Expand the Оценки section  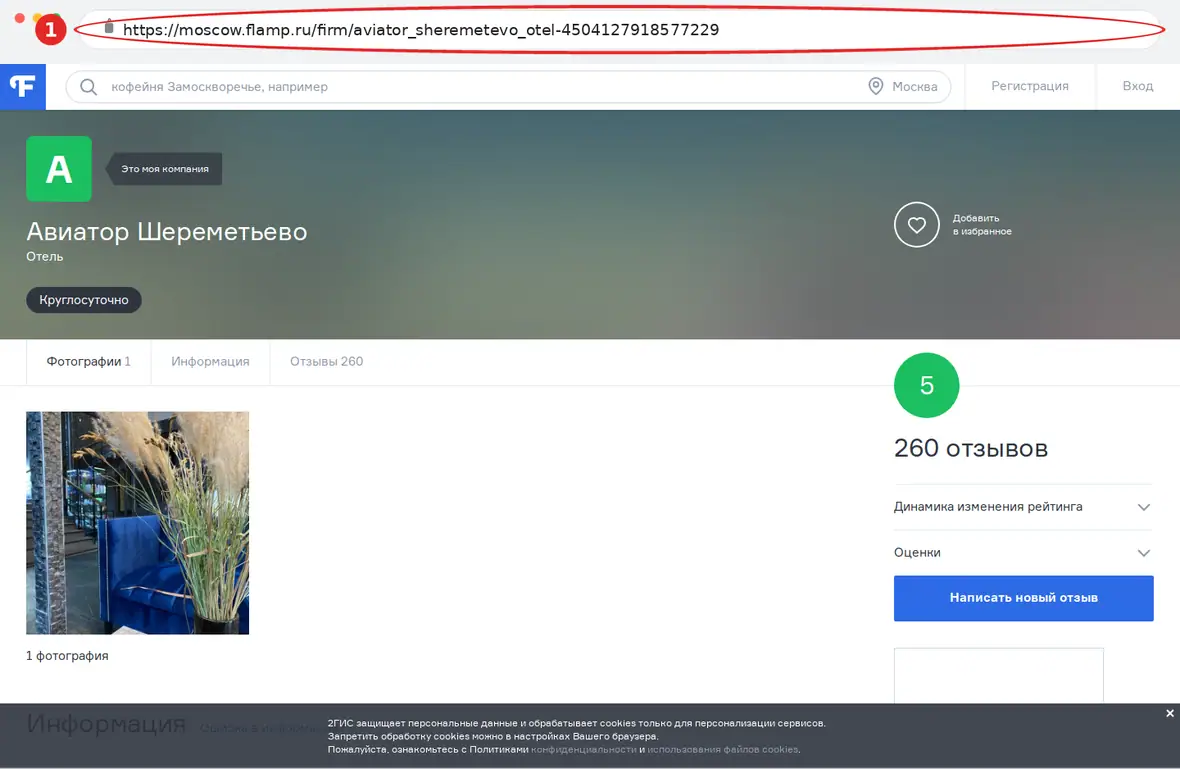pyautogui.click(x=1023, y=552)
